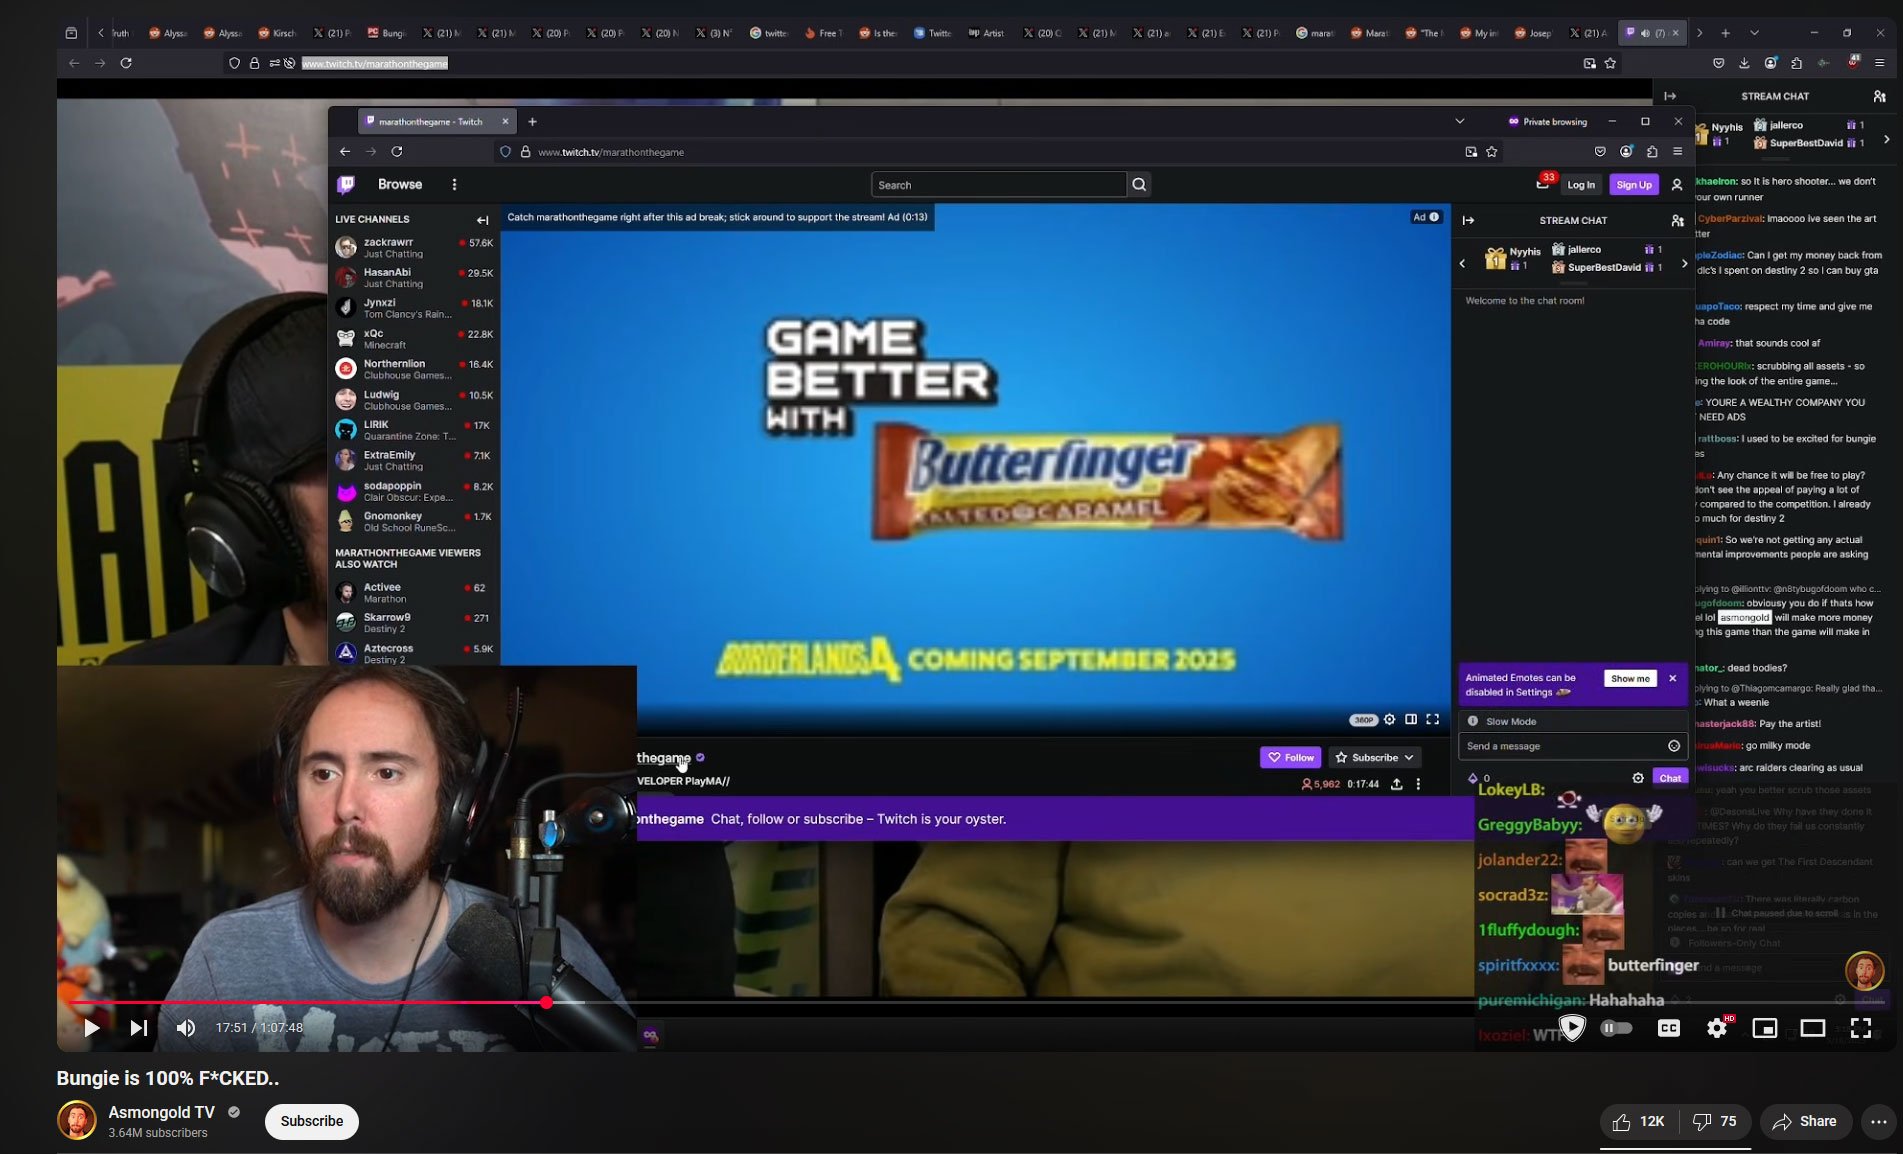The height and width of the screenshot is (1154, 1903).
Task: Expand the Twitch Subscribe dropdown
Action: click(1375, 758)
